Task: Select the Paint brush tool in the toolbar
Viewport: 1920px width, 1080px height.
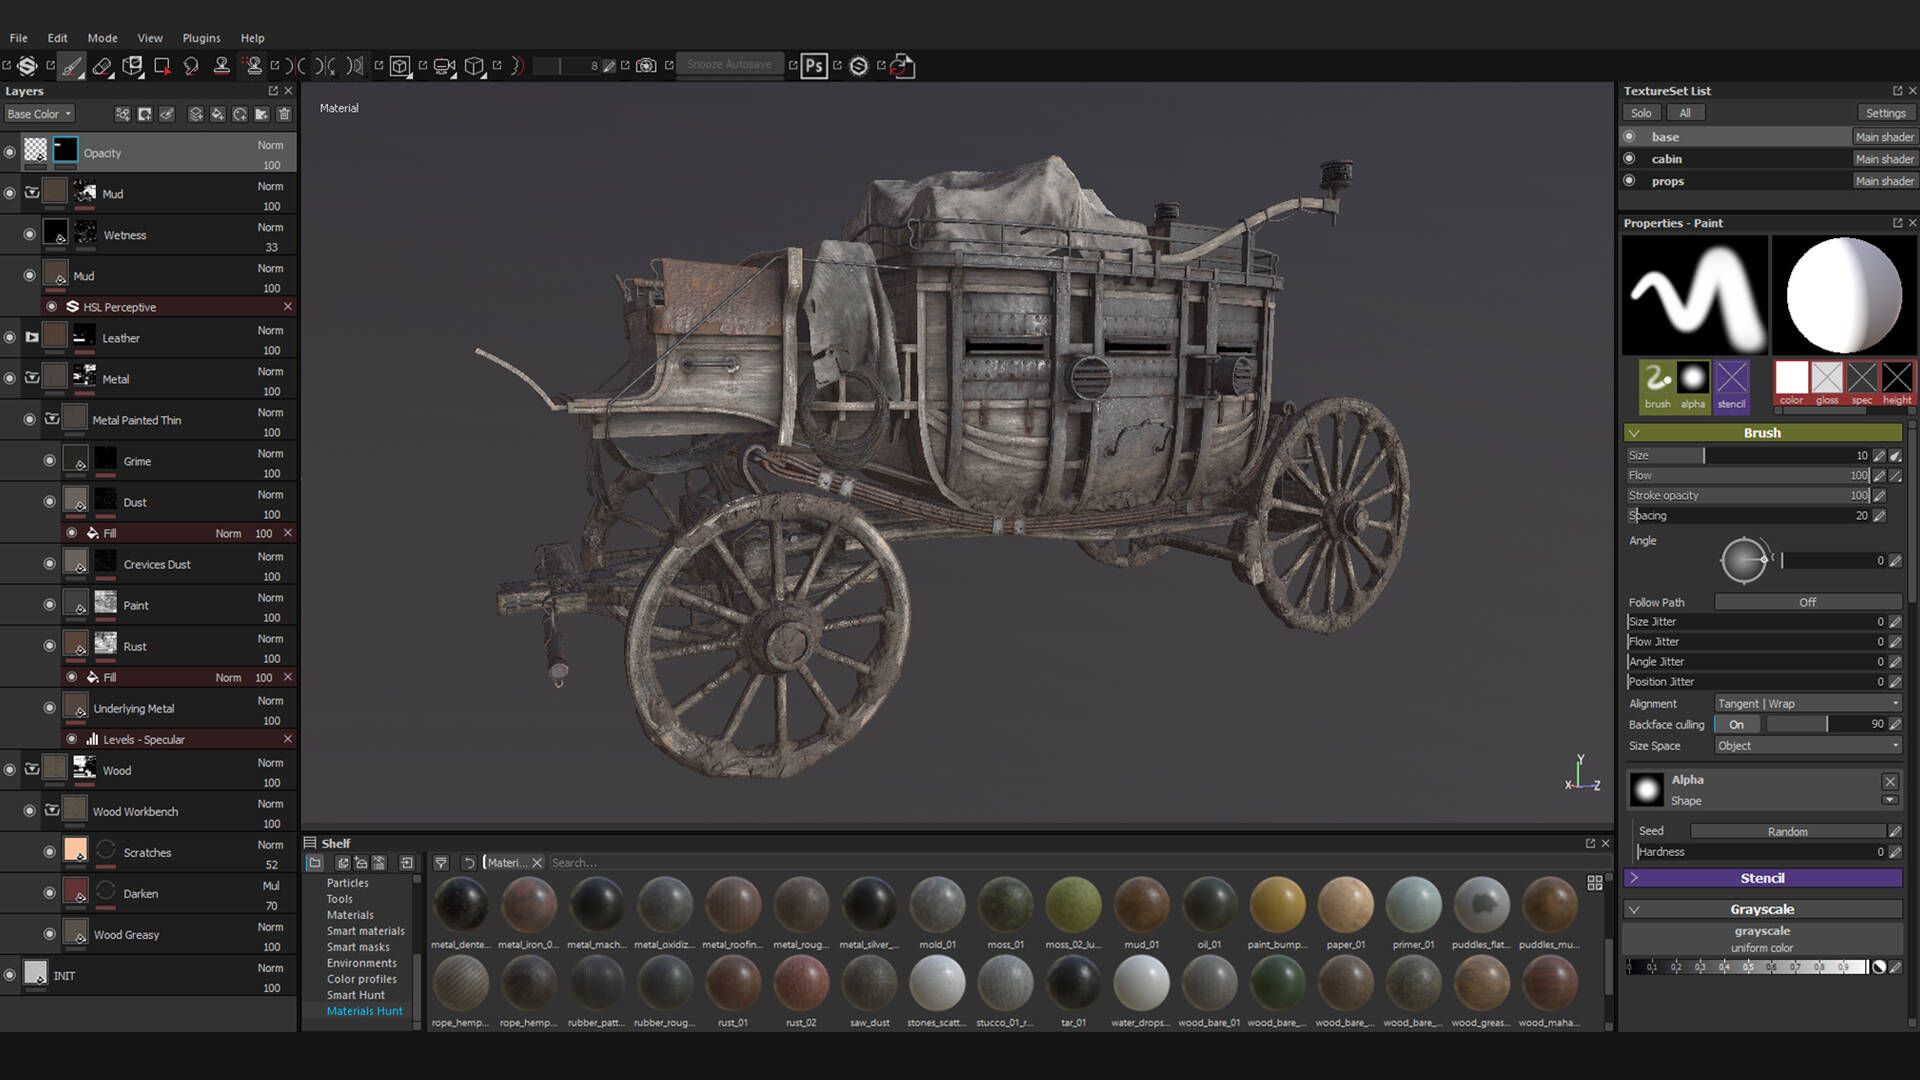Action: 73,65
